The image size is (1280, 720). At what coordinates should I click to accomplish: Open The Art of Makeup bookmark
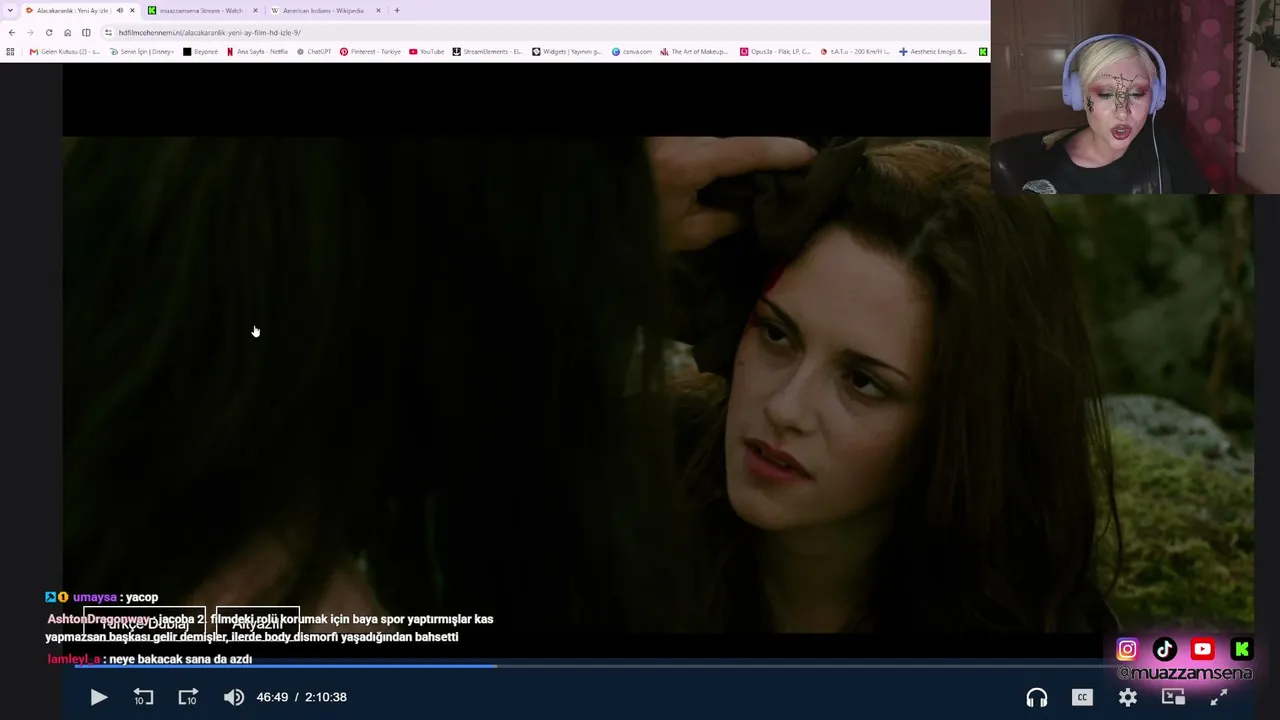pos(694,51)
